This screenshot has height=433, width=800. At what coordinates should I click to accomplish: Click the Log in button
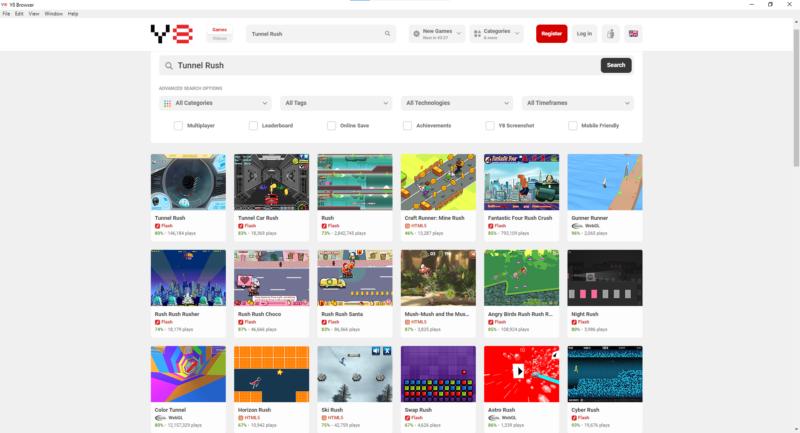click(x=584, y=34)
